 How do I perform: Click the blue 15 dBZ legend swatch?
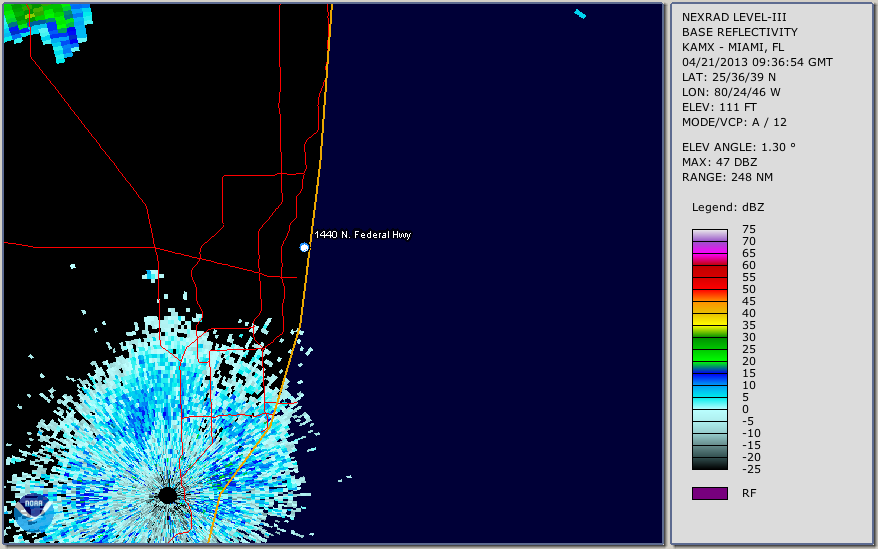pyautogui.click(x=709, y=379)
